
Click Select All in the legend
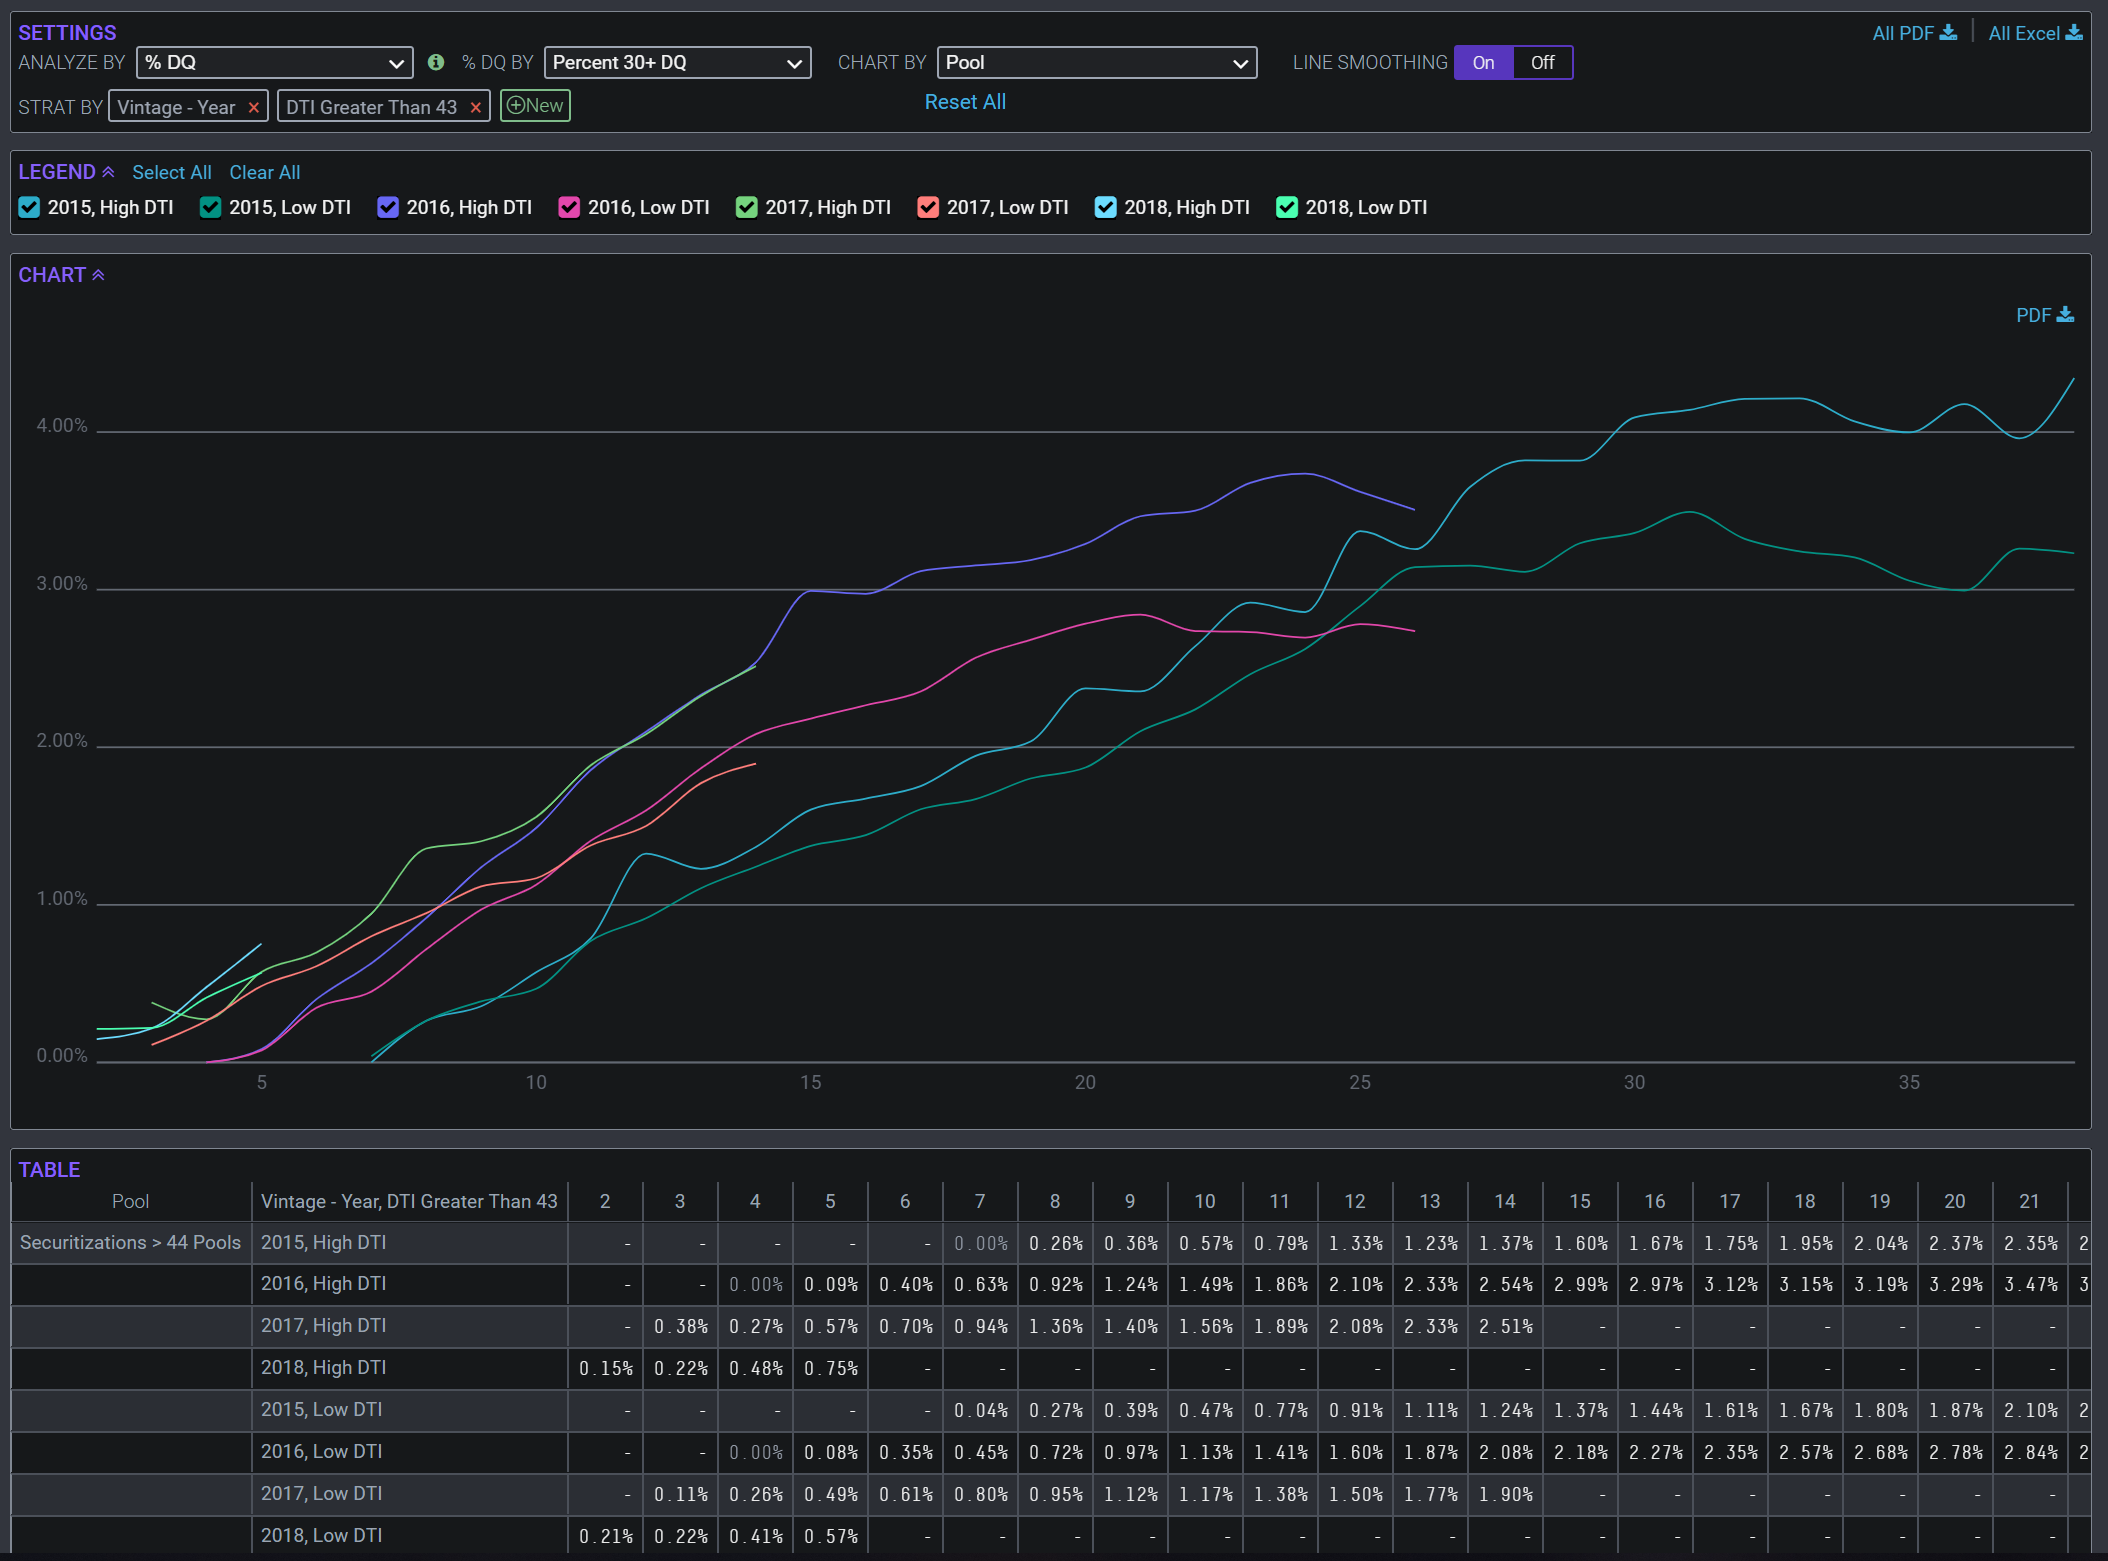[x=171, y=172]
